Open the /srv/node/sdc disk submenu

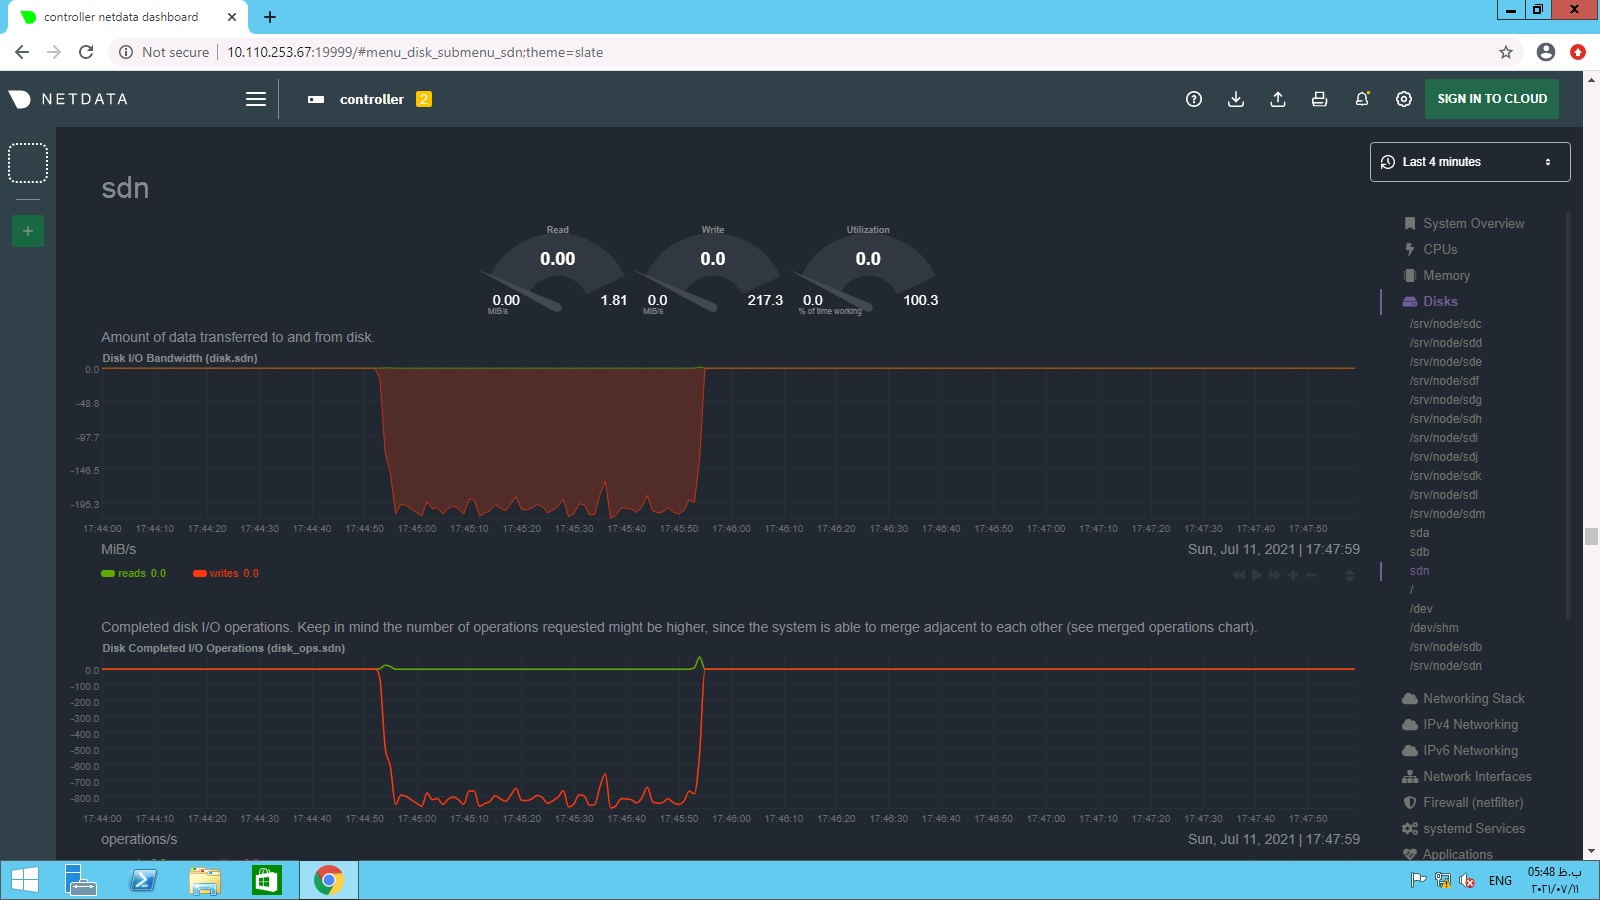pyautogui.click(x=1445, y=324)
